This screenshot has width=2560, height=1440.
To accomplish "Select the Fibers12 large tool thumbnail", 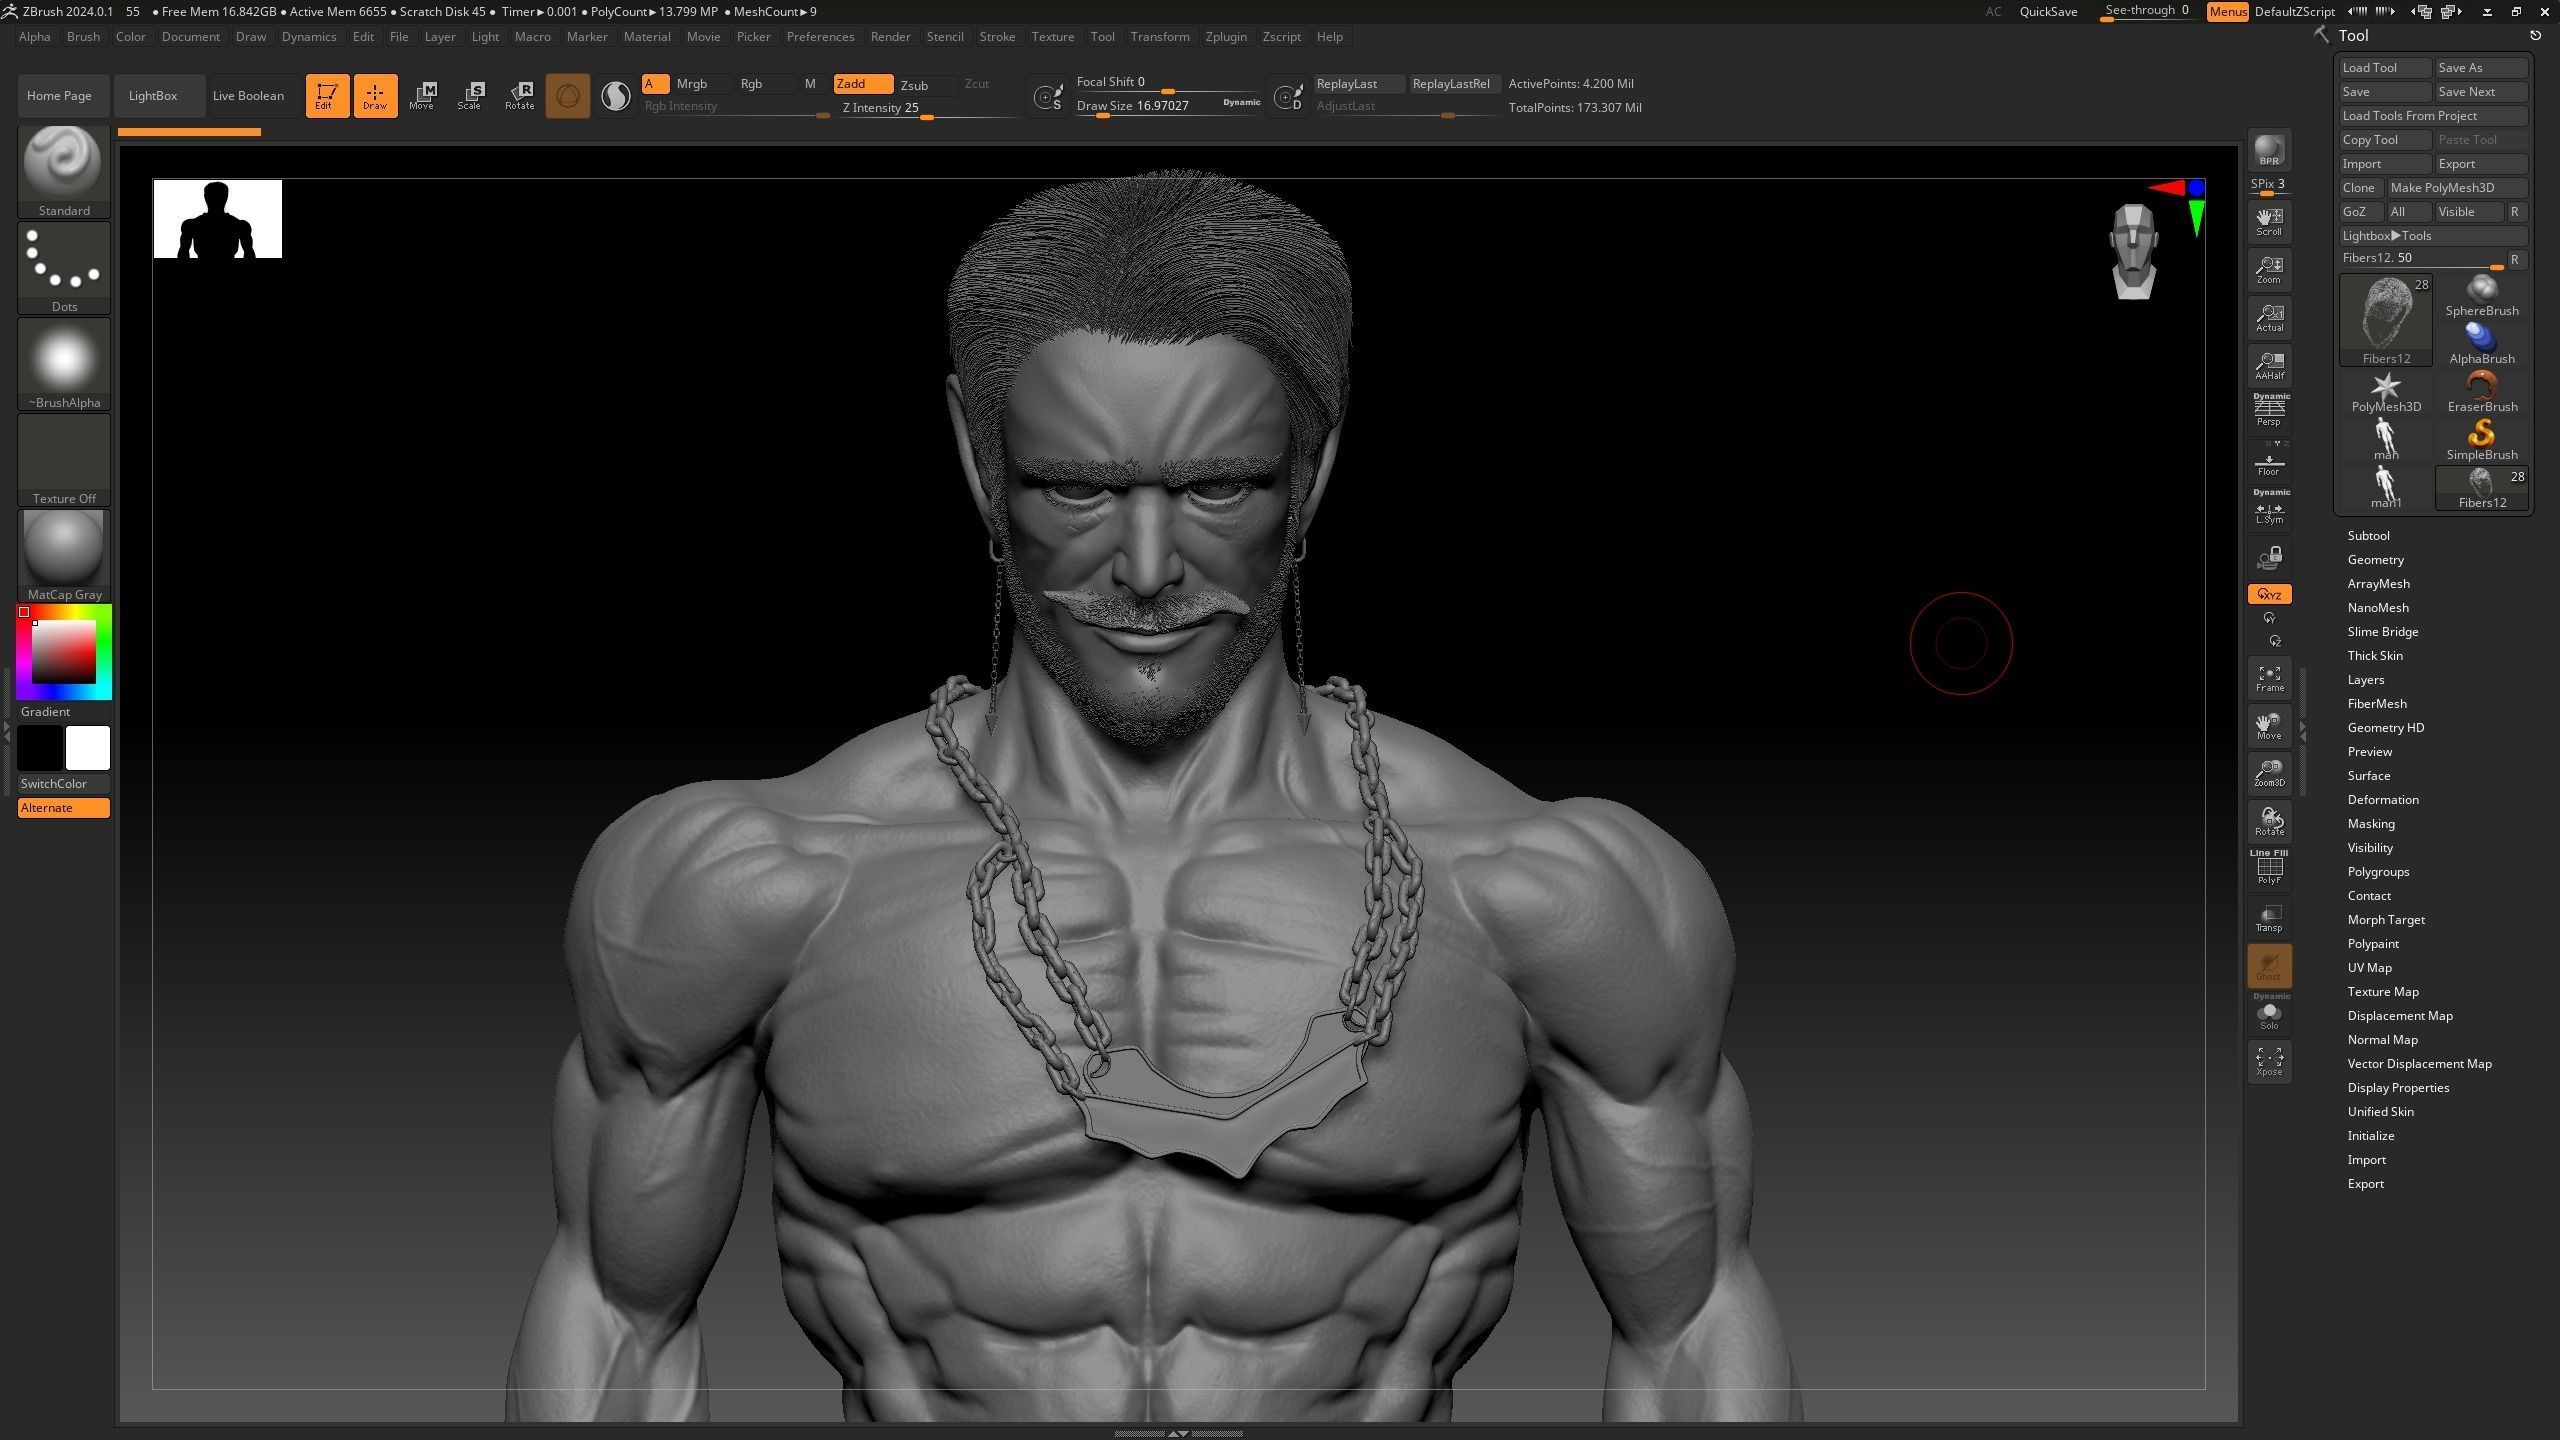I will click(x=2386, y=321).
